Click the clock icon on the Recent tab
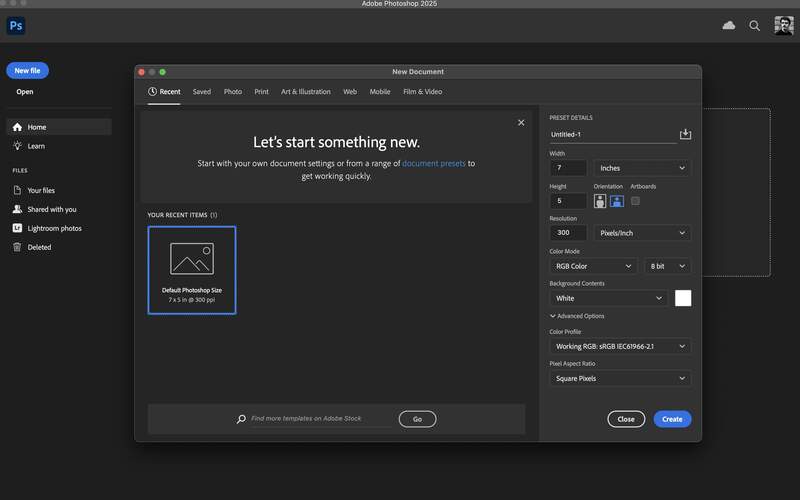The image size is (800, 500). click(x=152, y=92)
